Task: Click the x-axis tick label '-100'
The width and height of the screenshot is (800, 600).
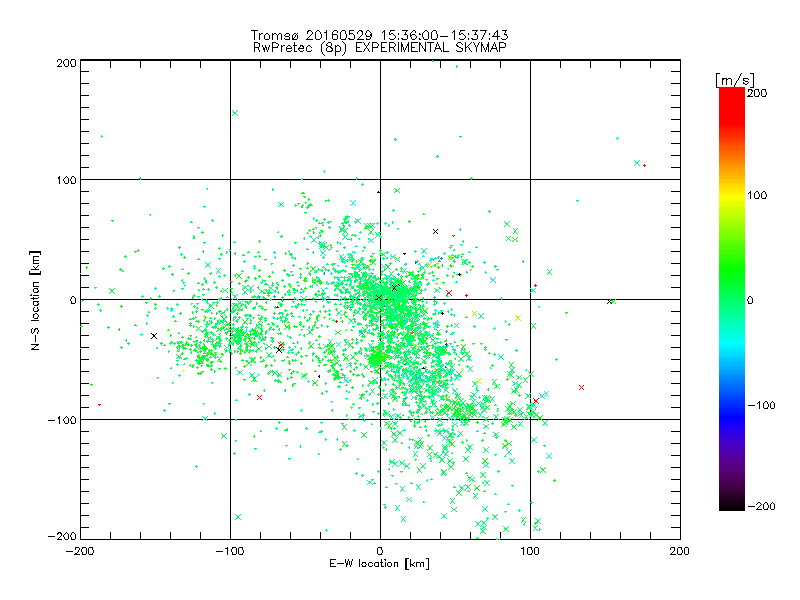Action: 230,551
